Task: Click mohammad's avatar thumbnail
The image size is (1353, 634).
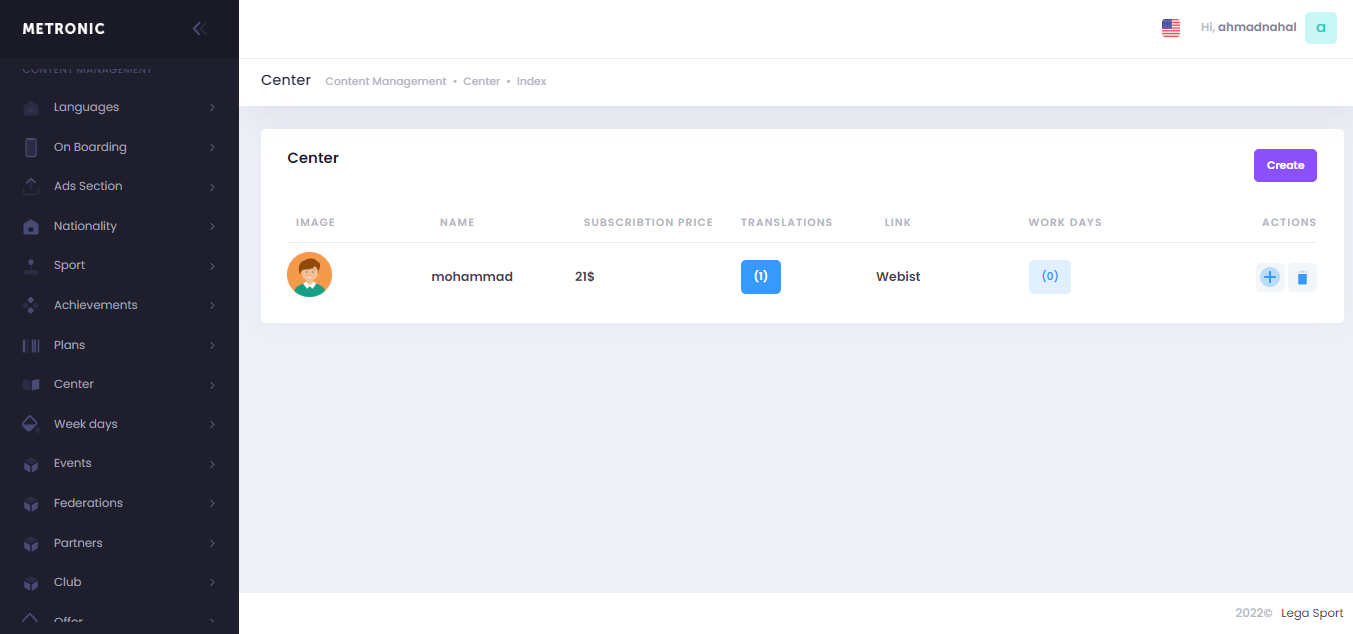Action: click(309, 275)
